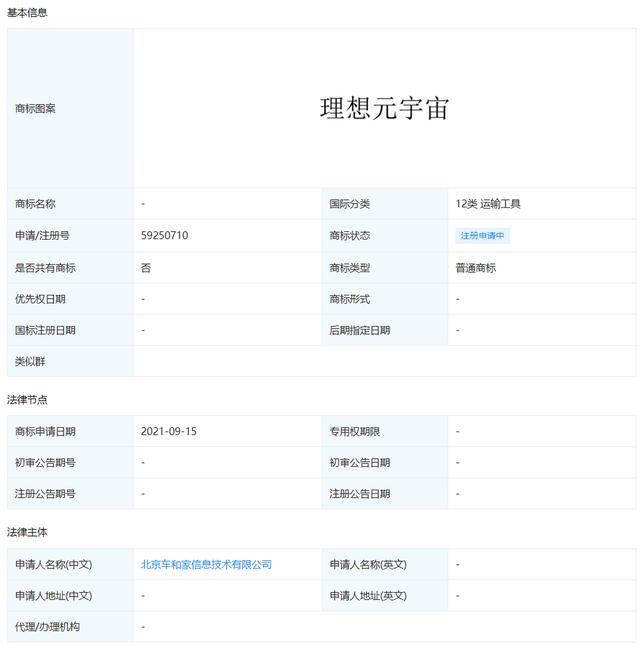The image size is (640, 646).
Task: Click the 基本信息 section heading
Action: pyautogui.click(x=27, y=13)
